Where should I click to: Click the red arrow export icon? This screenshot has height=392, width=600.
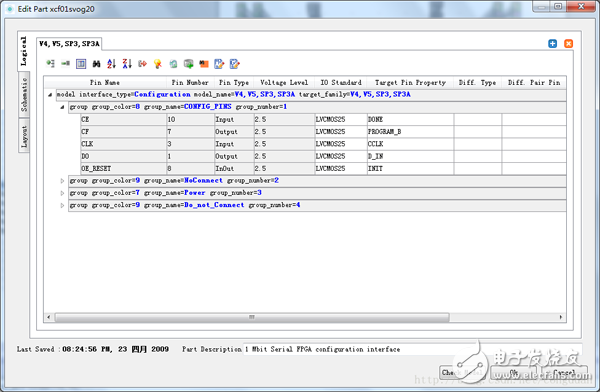click(143, 64)
